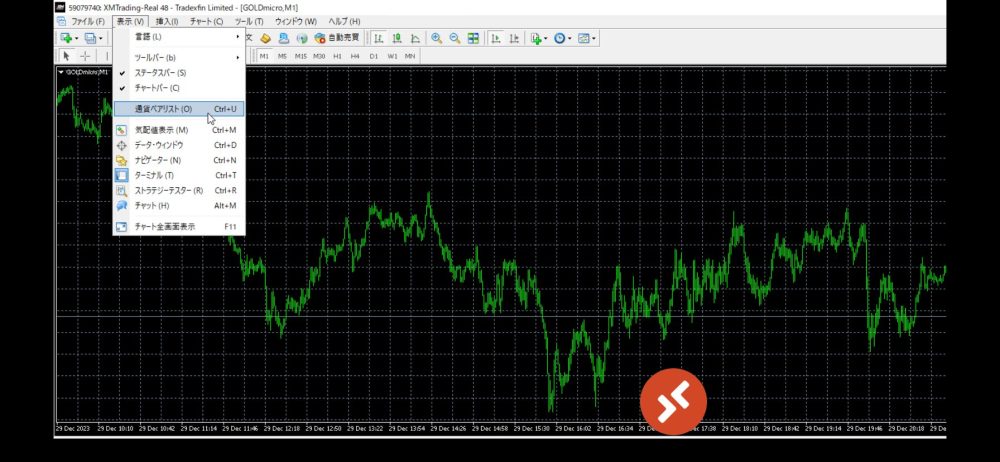Zoom out on the chart
Screen dimensions: 1000x462
click(455, 38)
